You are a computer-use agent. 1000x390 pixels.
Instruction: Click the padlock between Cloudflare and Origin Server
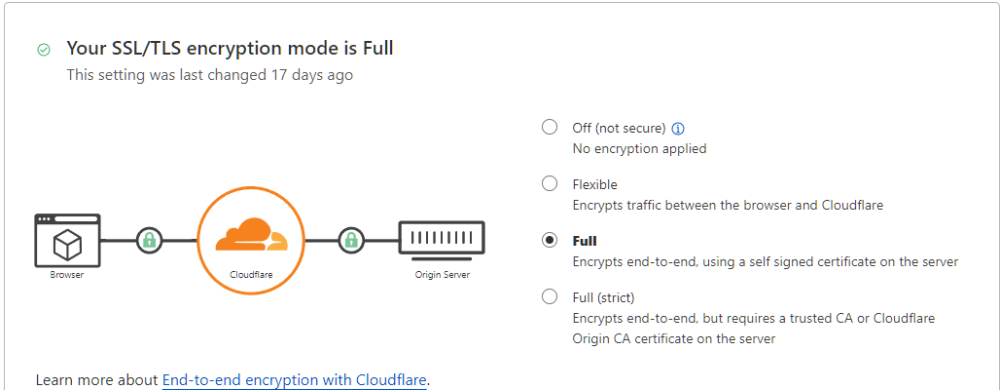click(350, 240)
